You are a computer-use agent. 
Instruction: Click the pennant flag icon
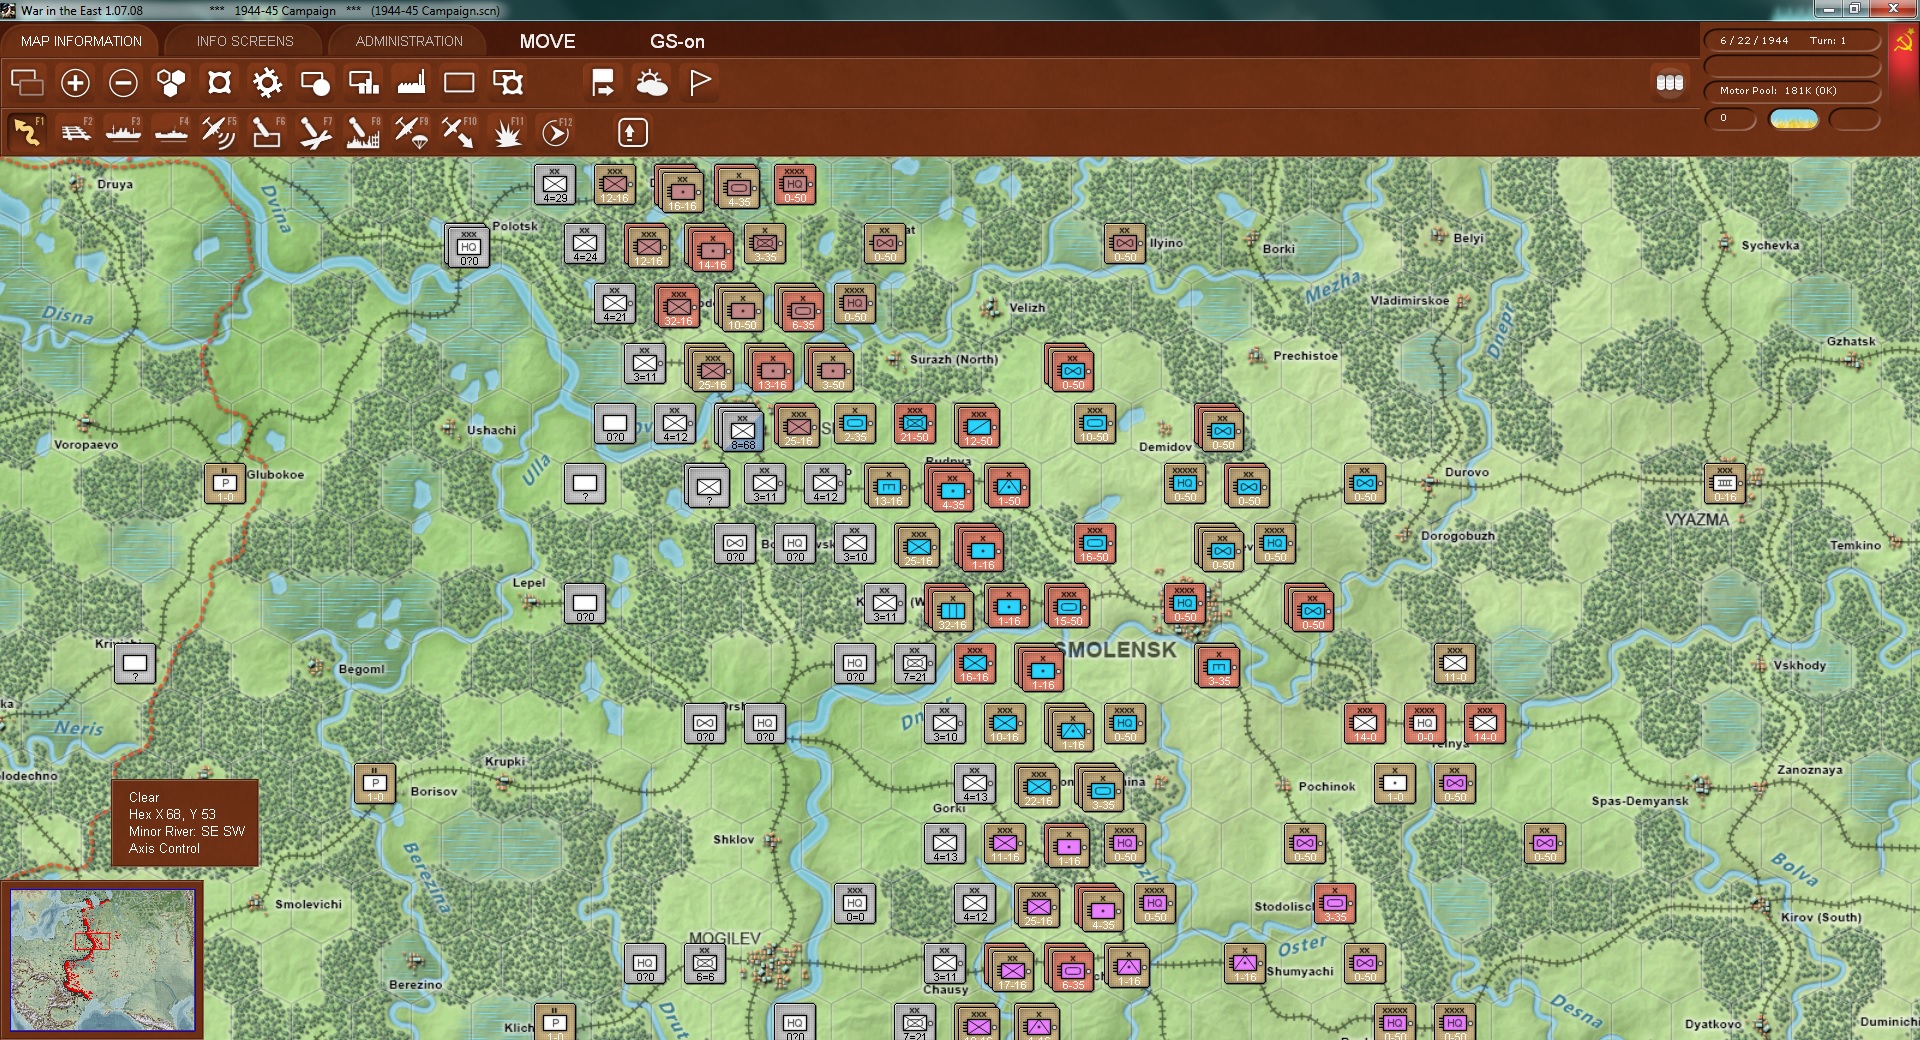pyautogui.click(x=700, y=82)
